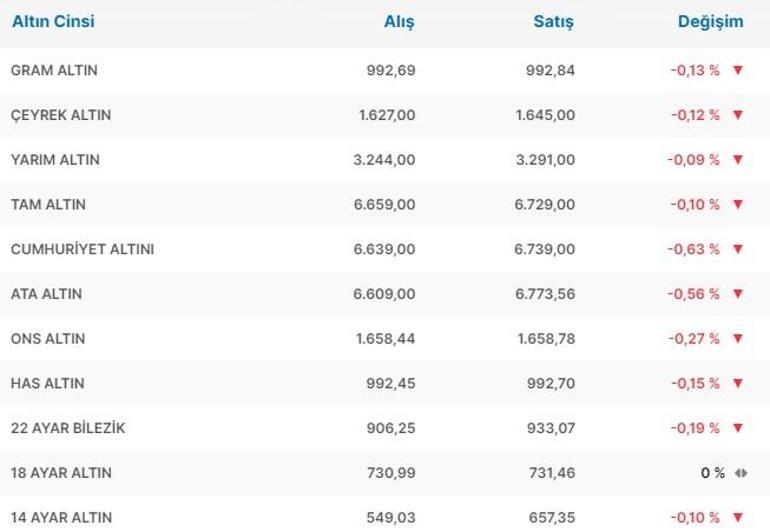Viewport: 770px width, 532px height.
Task: Click GRAM ALTIN selling price 992,84
Action: tap(550, 71)
